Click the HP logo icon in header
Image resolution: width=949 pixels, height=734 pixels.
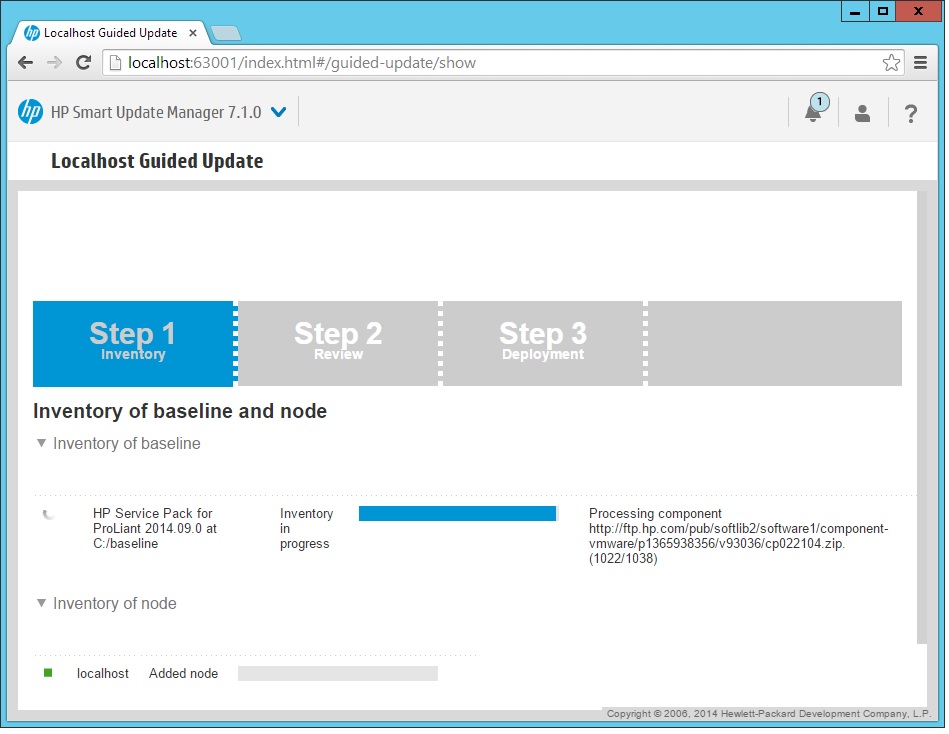30,112
